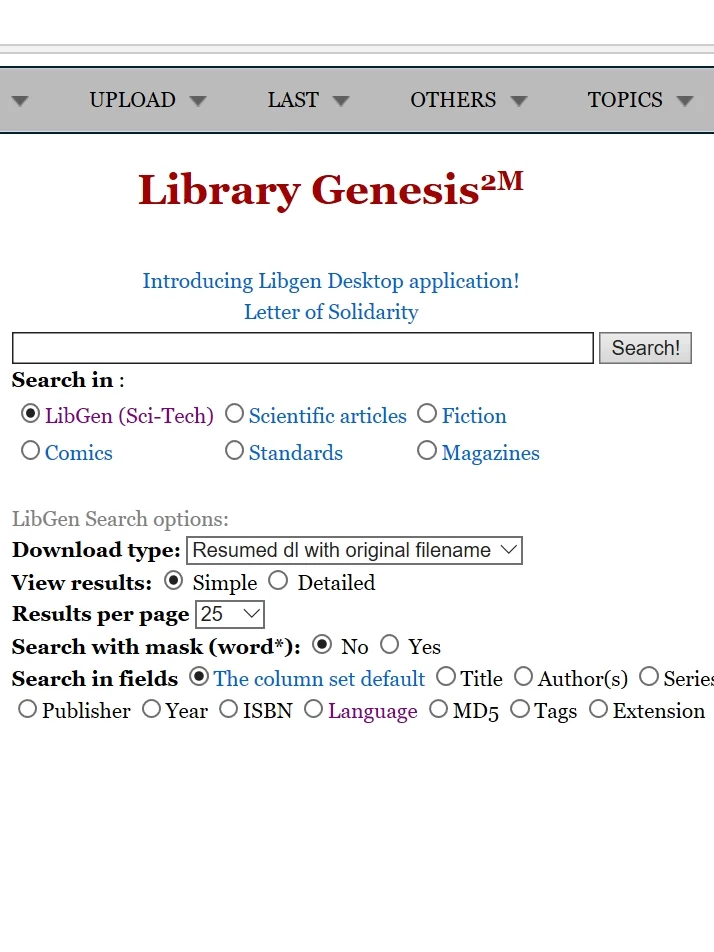714x952 pixels.
Task: Choose Simple view results
Action: (174, 581)
